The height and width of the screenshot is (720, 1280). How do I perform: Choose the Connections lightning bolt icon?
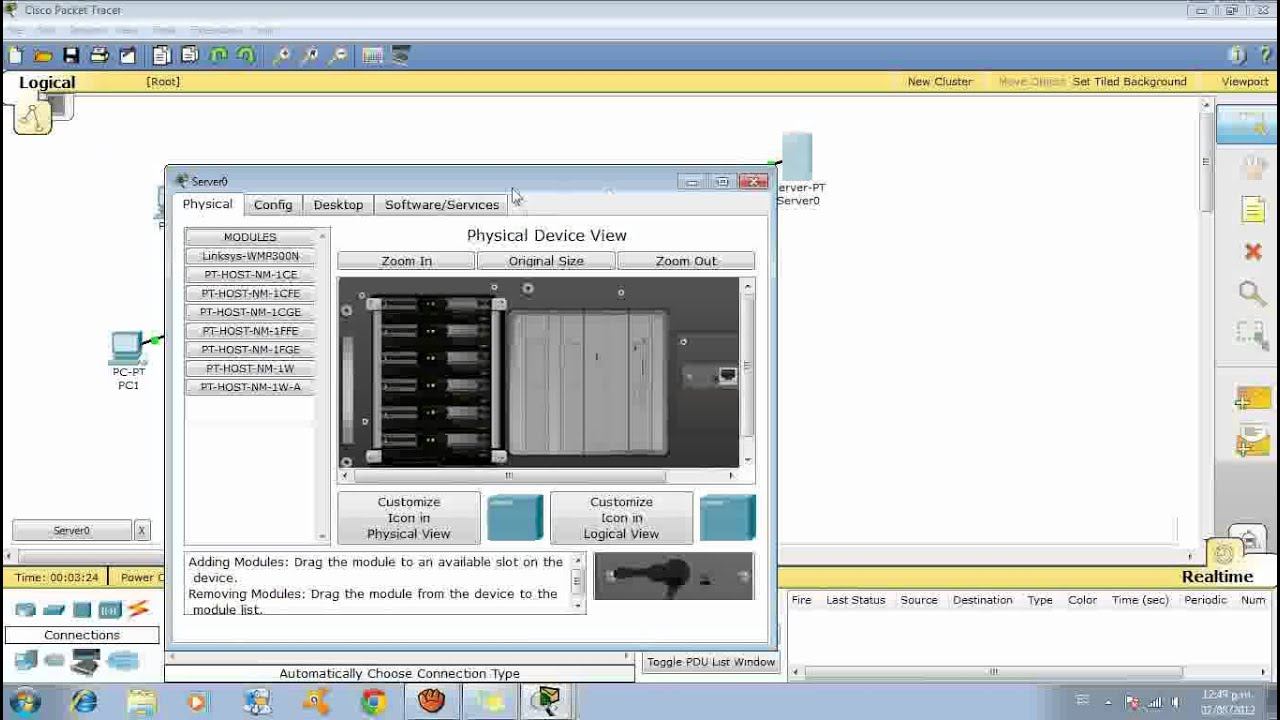tap(138, 609)
